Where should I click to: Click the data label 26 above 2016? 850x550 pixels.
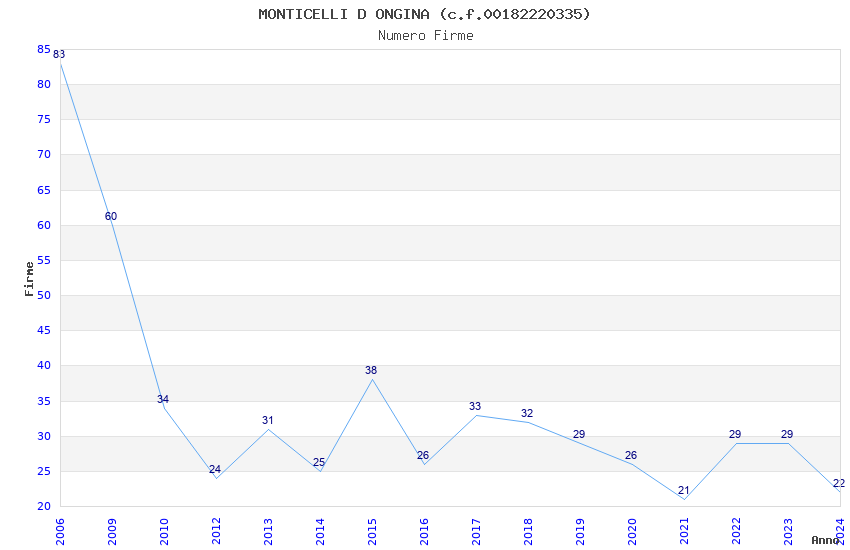pos(423,455)
